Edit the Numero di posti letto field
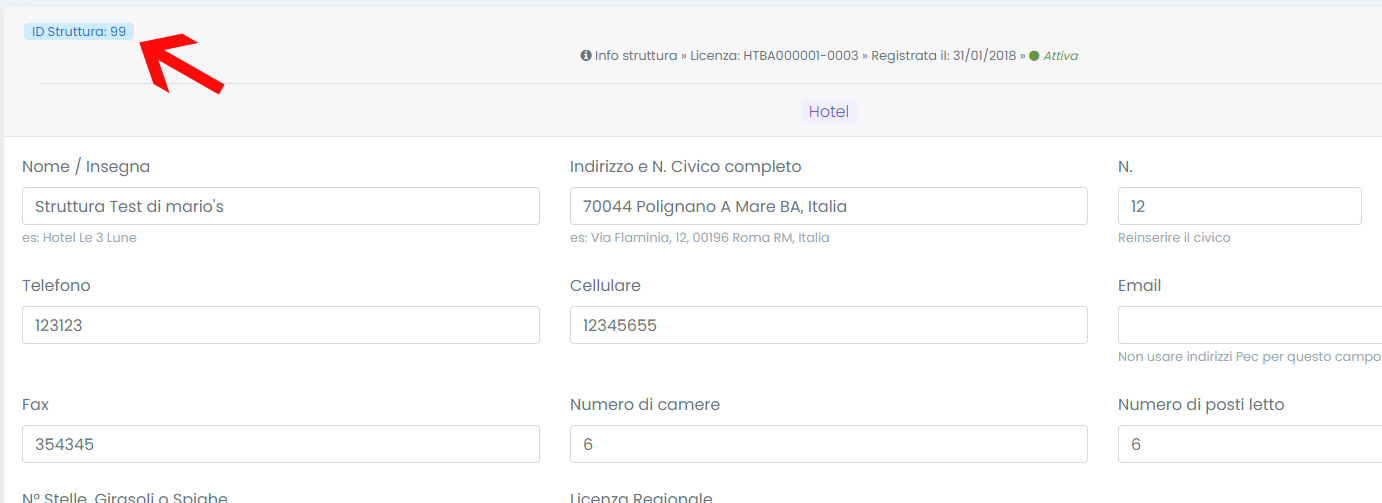The width and height of the screenshot is (1382, 503). 1250,444
